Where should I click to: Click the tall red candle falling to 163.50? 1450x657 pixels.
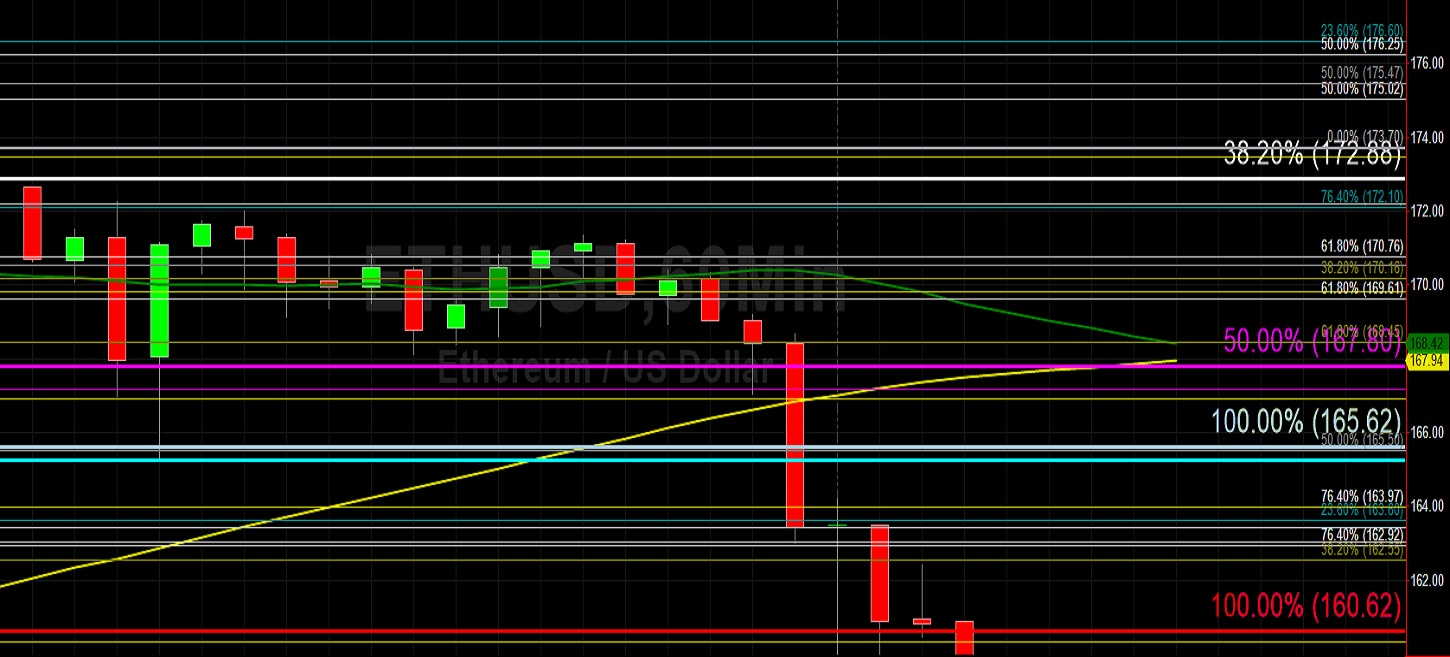(x=795, y=435)
